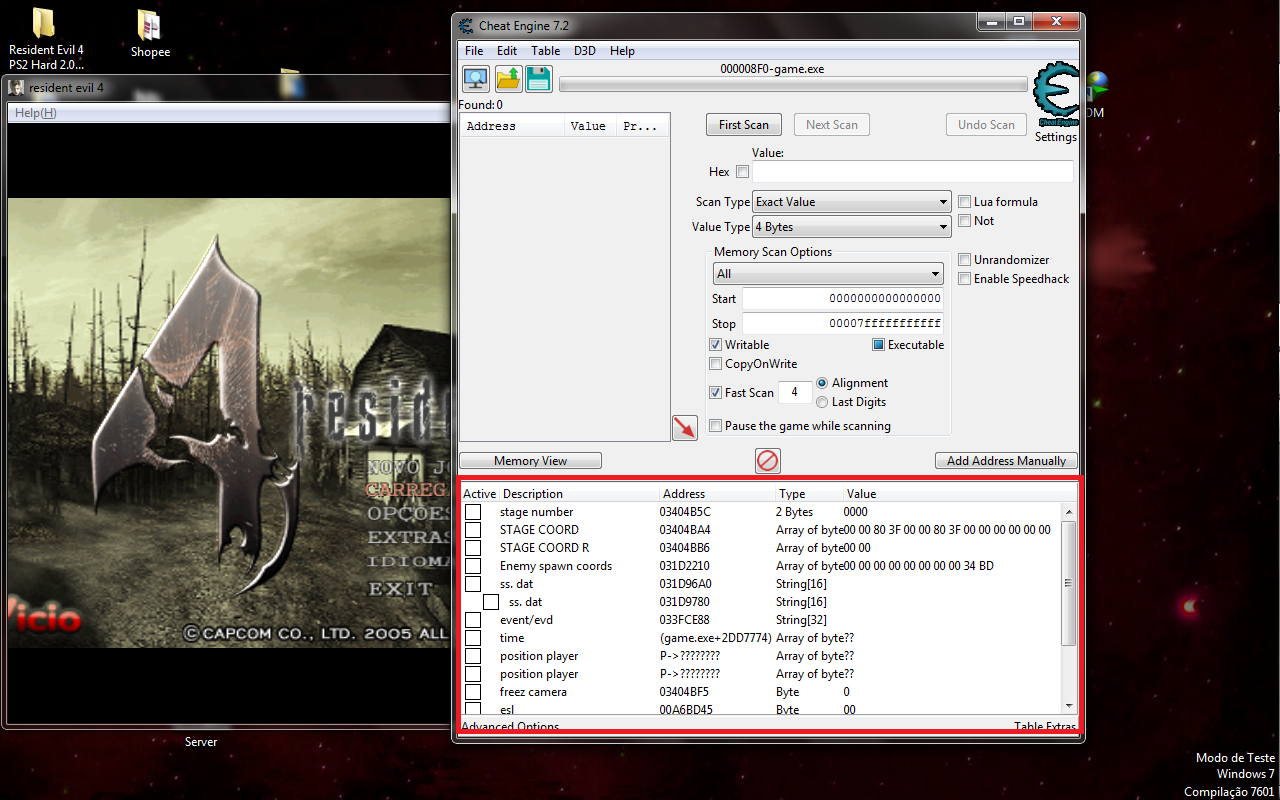Viewport: 1280px width, 800px height.
Task: Enable the Not checkbox
Action: coord(965,221)
